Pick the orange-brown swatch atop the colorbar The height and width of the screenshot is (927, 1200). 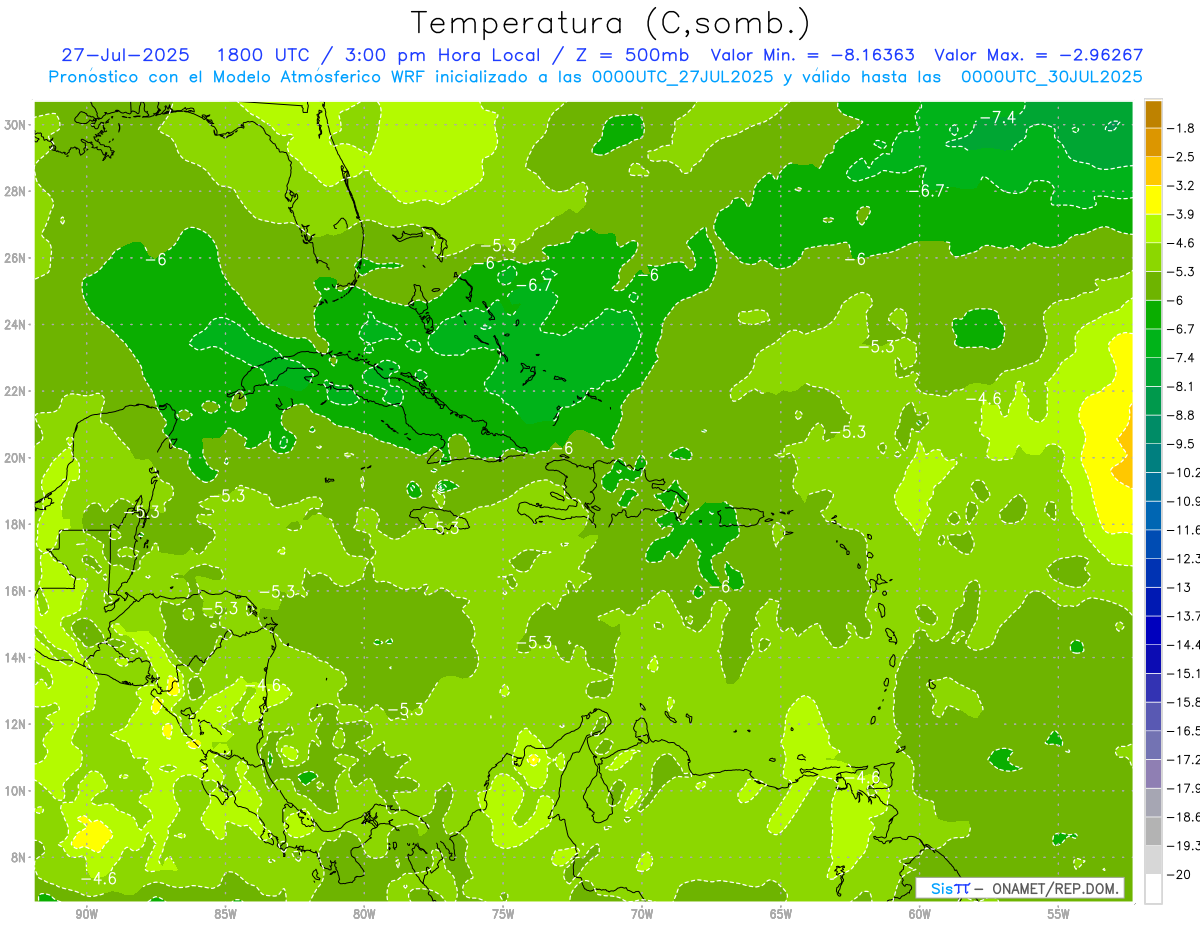click(1153, 114)
